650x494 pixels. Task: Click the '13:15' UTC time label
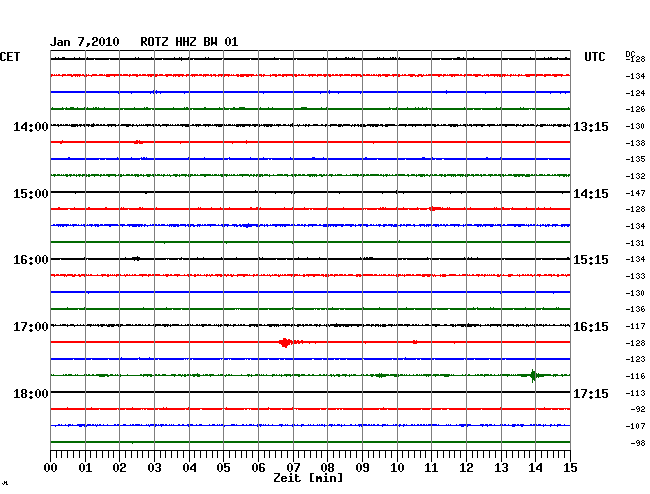point(591,126)
